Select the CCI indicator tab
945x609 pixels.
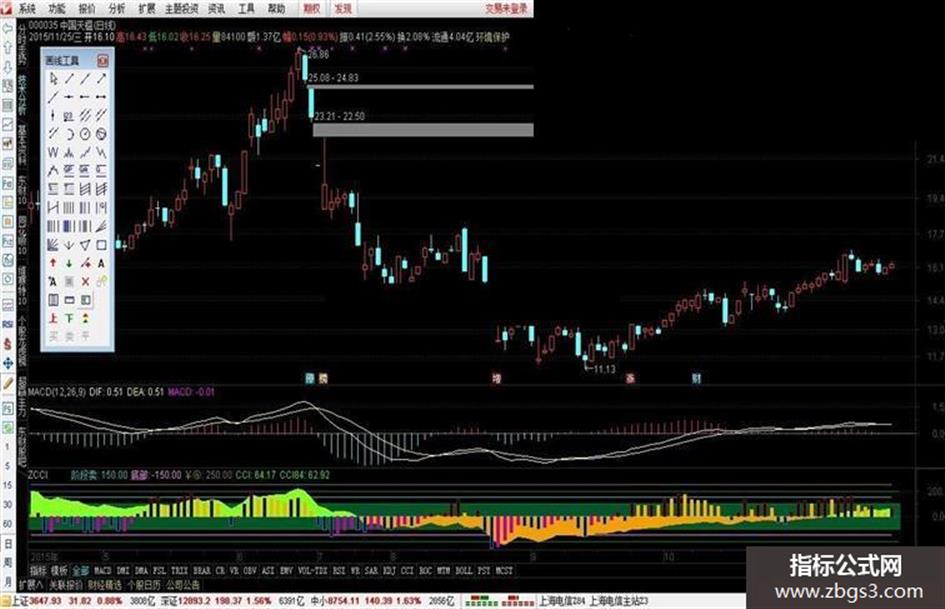click(407, 570)
